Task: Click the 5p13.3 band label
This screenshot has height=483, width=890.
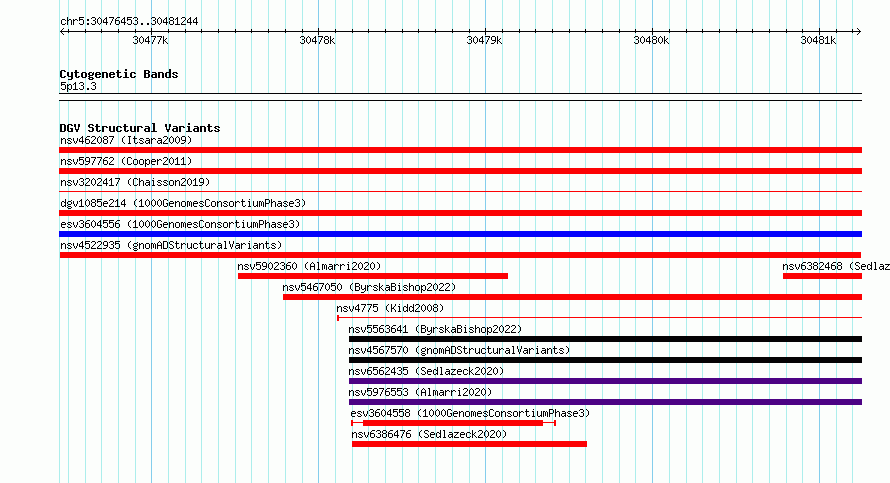Action: [78, 87]
